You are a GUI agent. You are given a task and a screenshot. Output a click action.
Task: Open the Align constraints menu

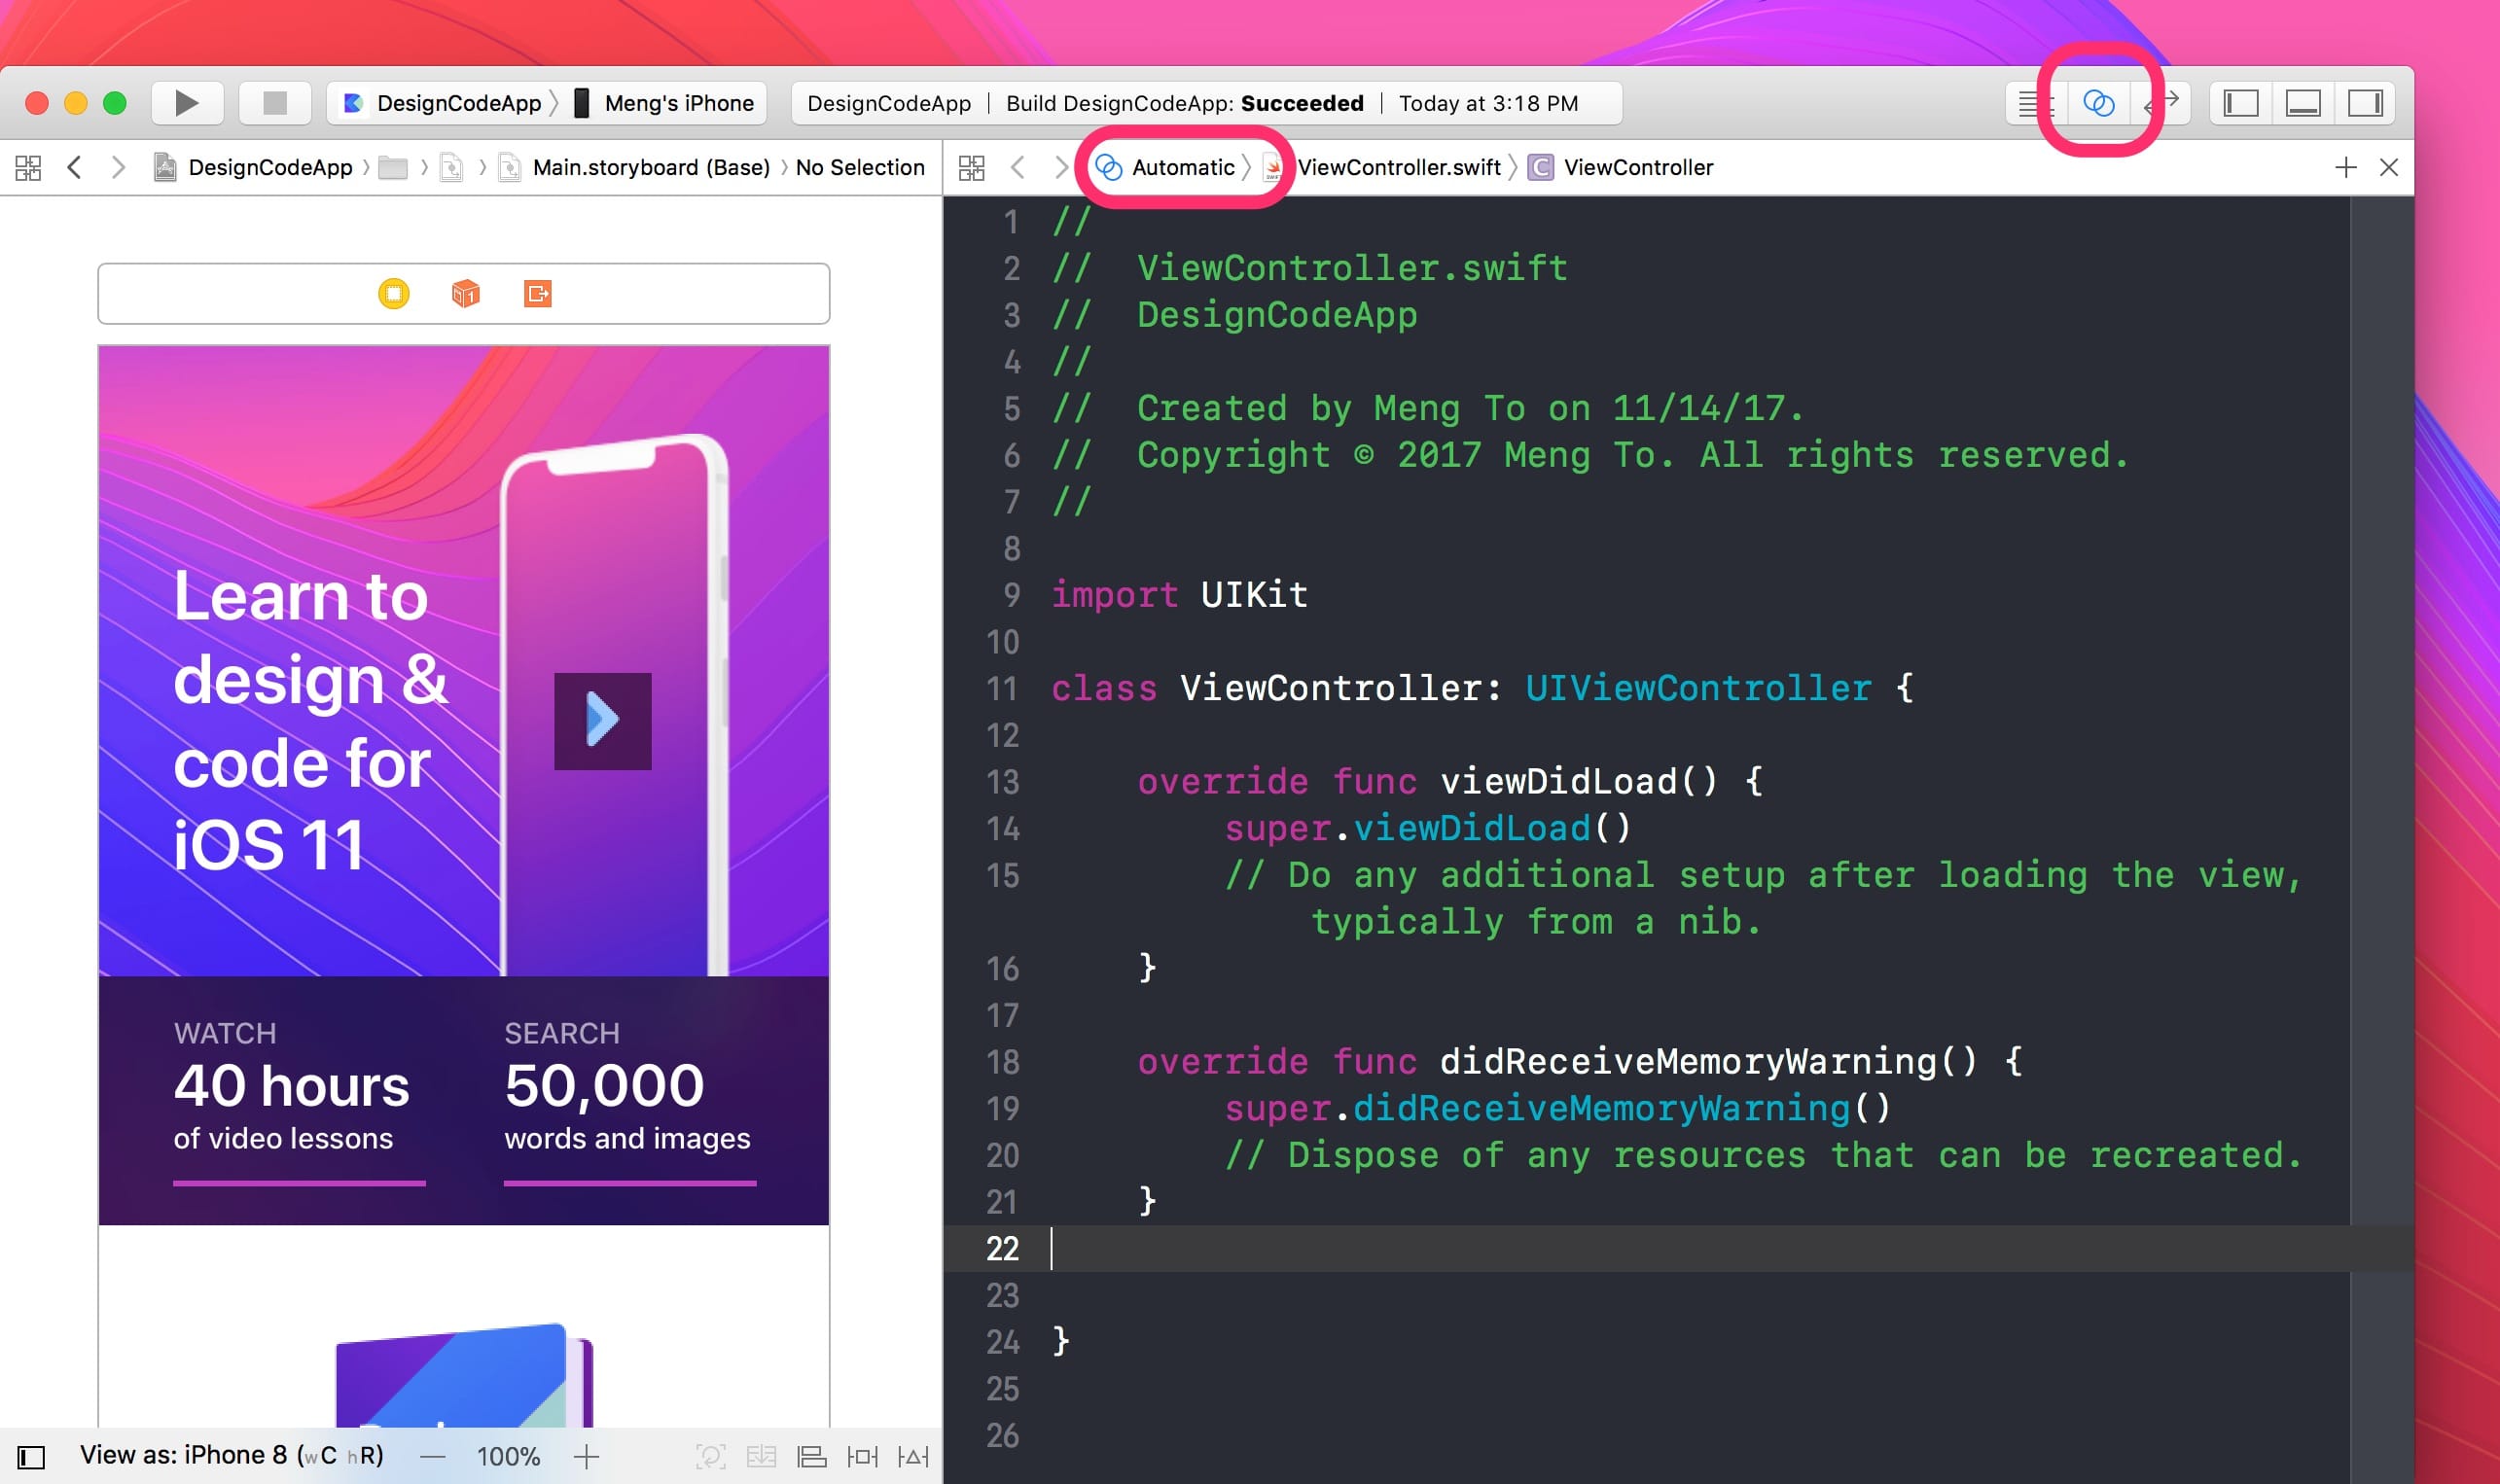(x=811, y=1457)
